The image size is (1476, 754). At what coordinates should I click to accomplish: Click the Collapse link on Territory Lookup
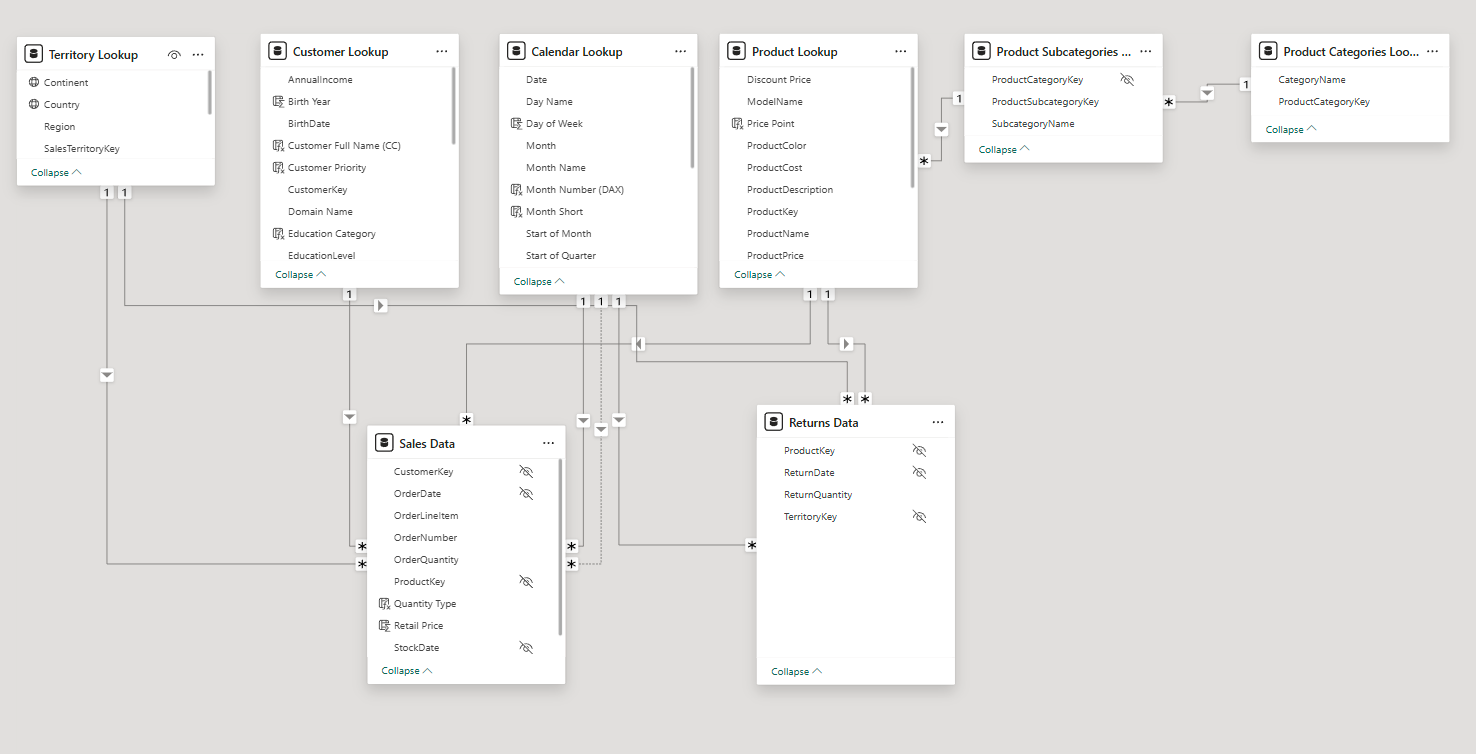[x=50, y=172]
